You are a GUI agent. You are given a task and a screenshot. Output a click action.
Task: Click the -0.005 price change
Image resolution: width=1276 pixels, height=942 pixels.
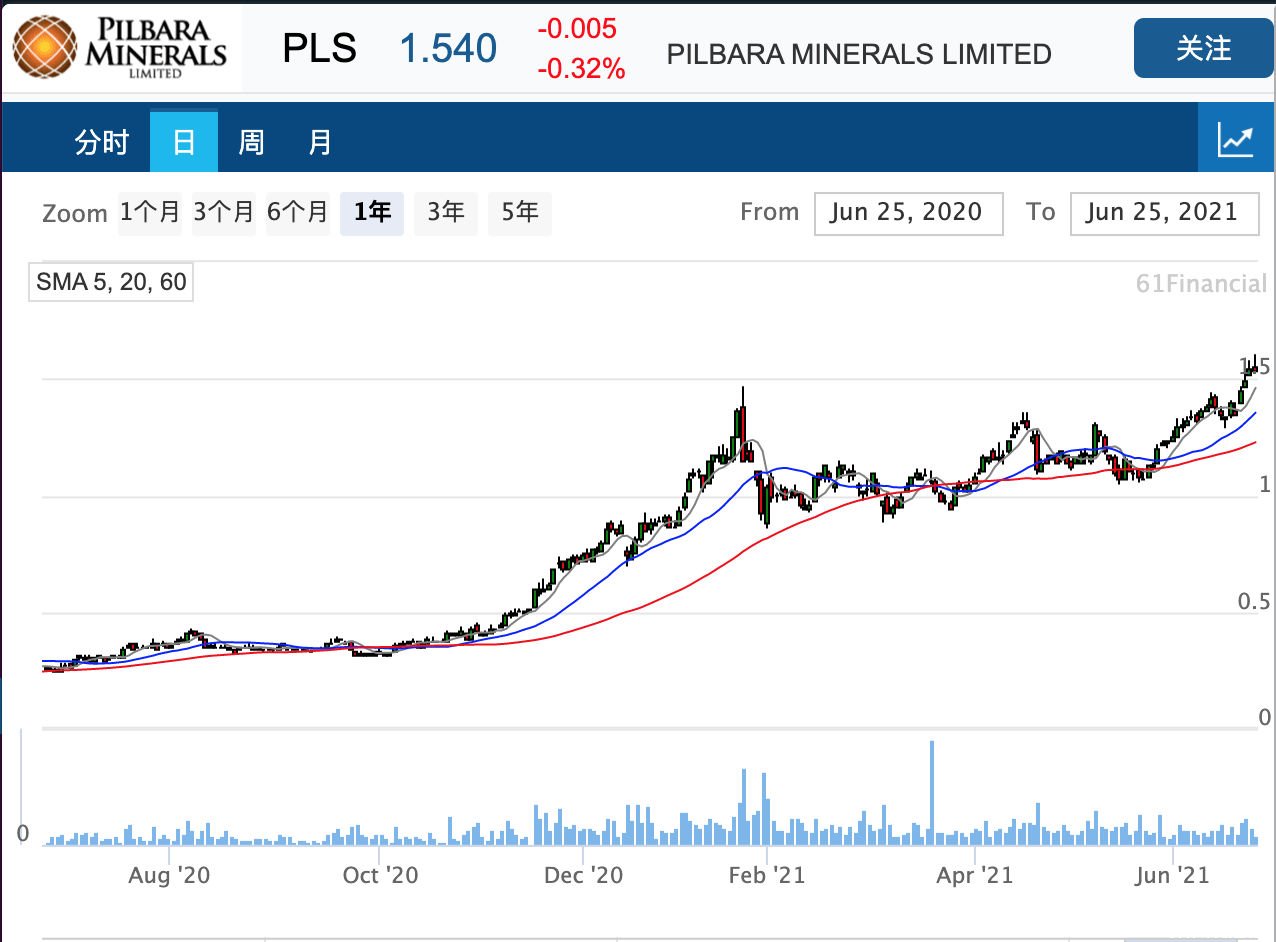click(577, 29)
